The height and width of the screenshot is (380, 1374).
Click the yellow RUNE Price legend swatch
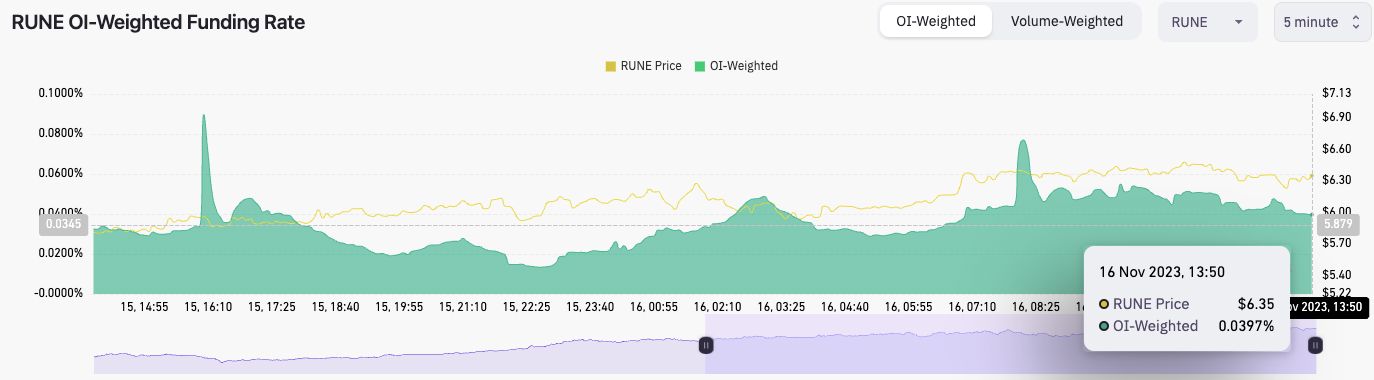pos(611,66)
